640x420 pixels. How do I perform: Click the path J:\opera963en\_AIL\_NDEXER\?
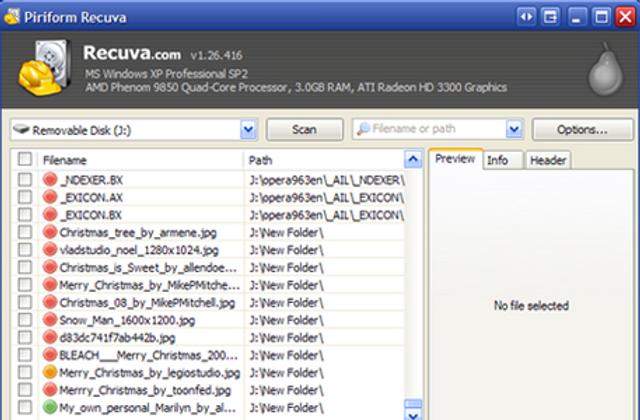pyautogui.click(x=327, y=180)
